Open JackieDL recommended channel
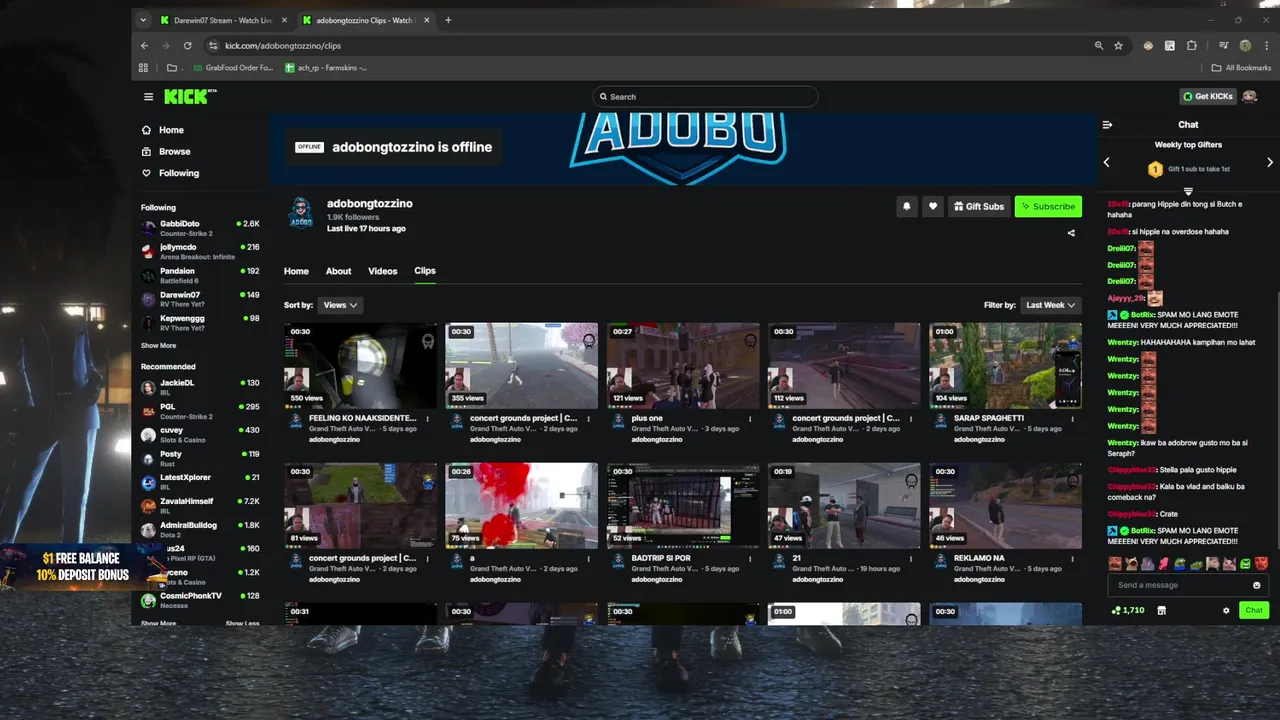The width and height of the screenshot is (1280, 720). click(200, 386)
